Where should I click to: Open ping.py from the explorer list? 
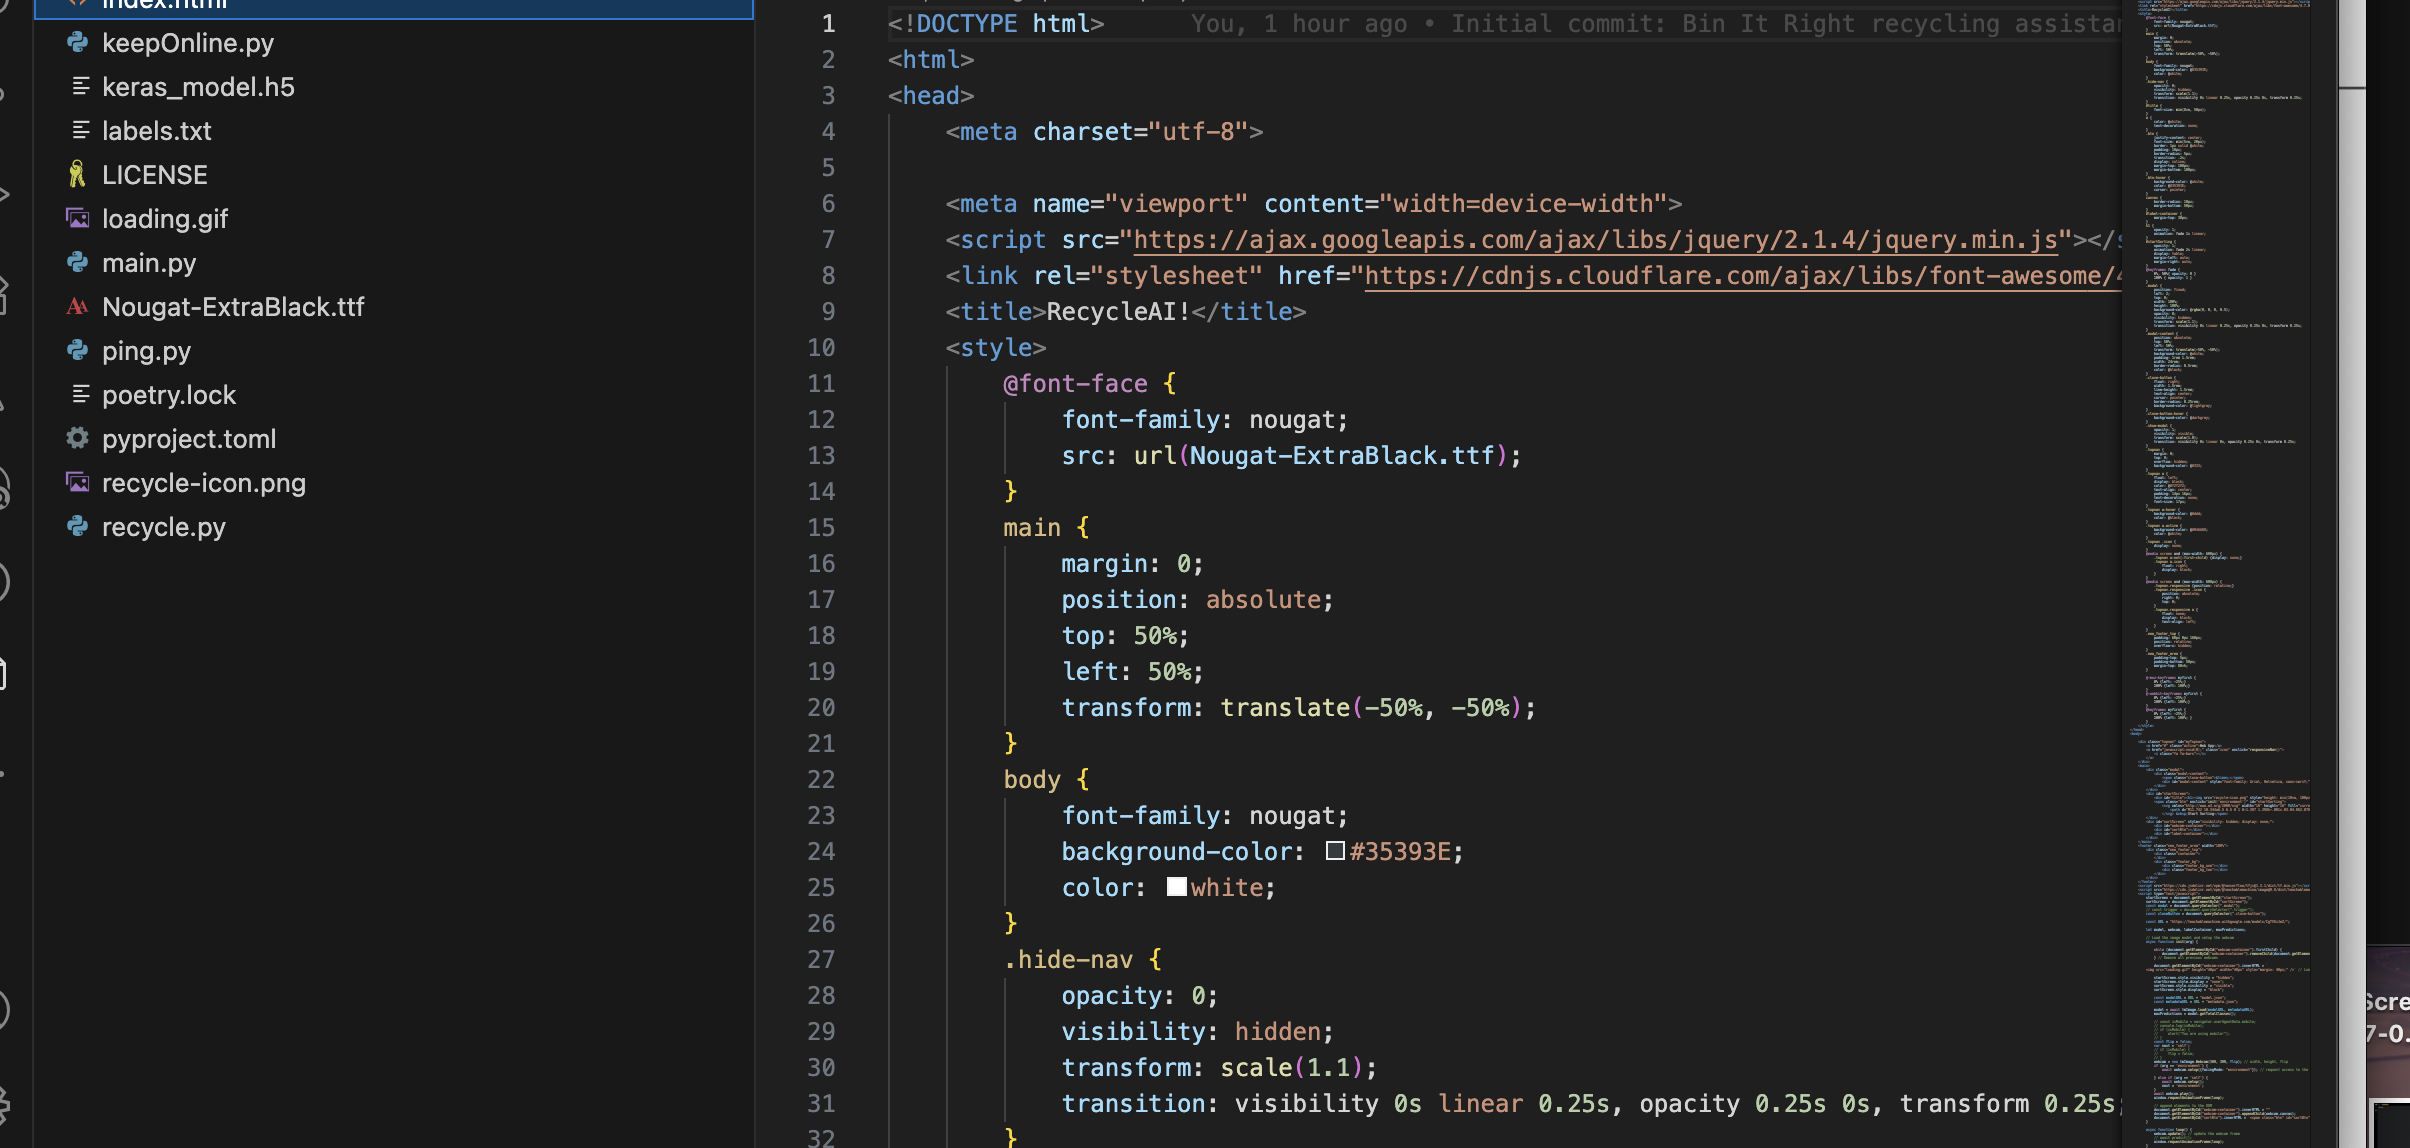[146, 351]
